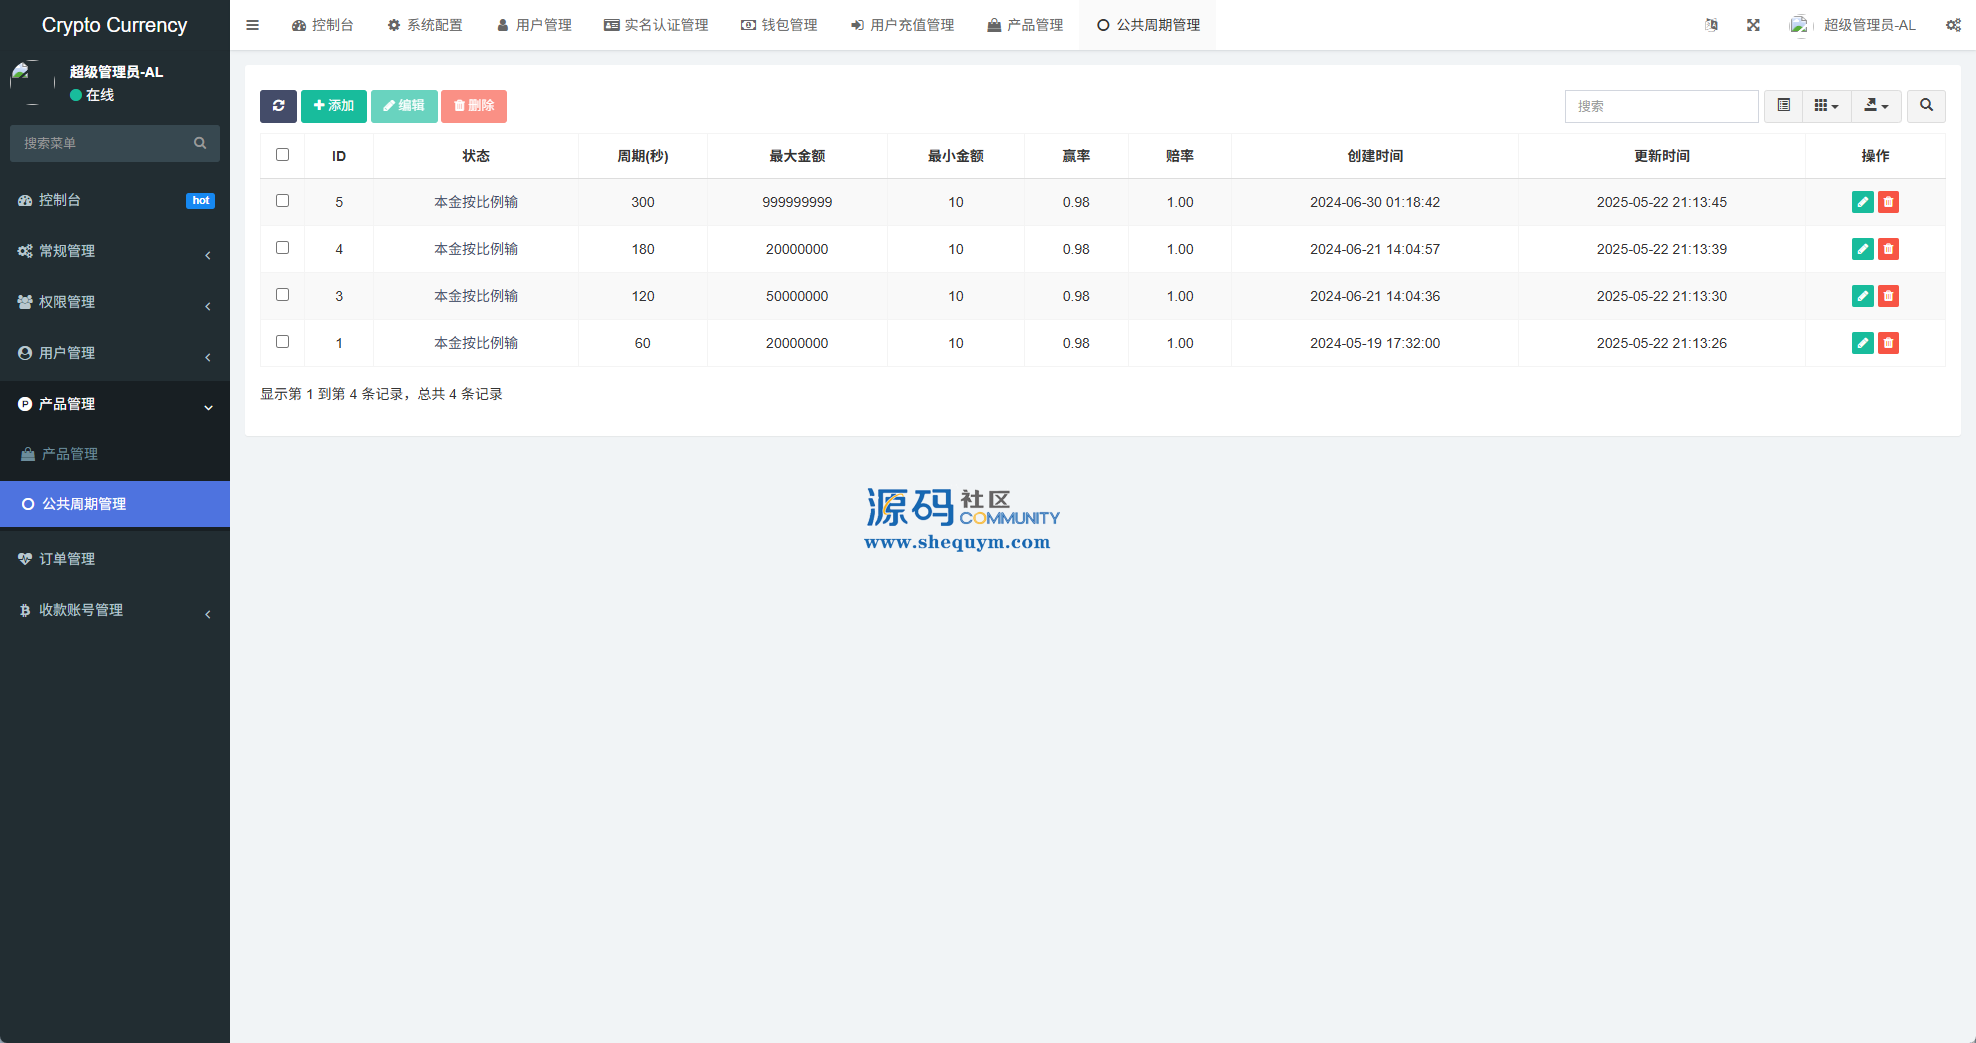
Task: Click the language switch icon in header
Action: click(1711, 25)
